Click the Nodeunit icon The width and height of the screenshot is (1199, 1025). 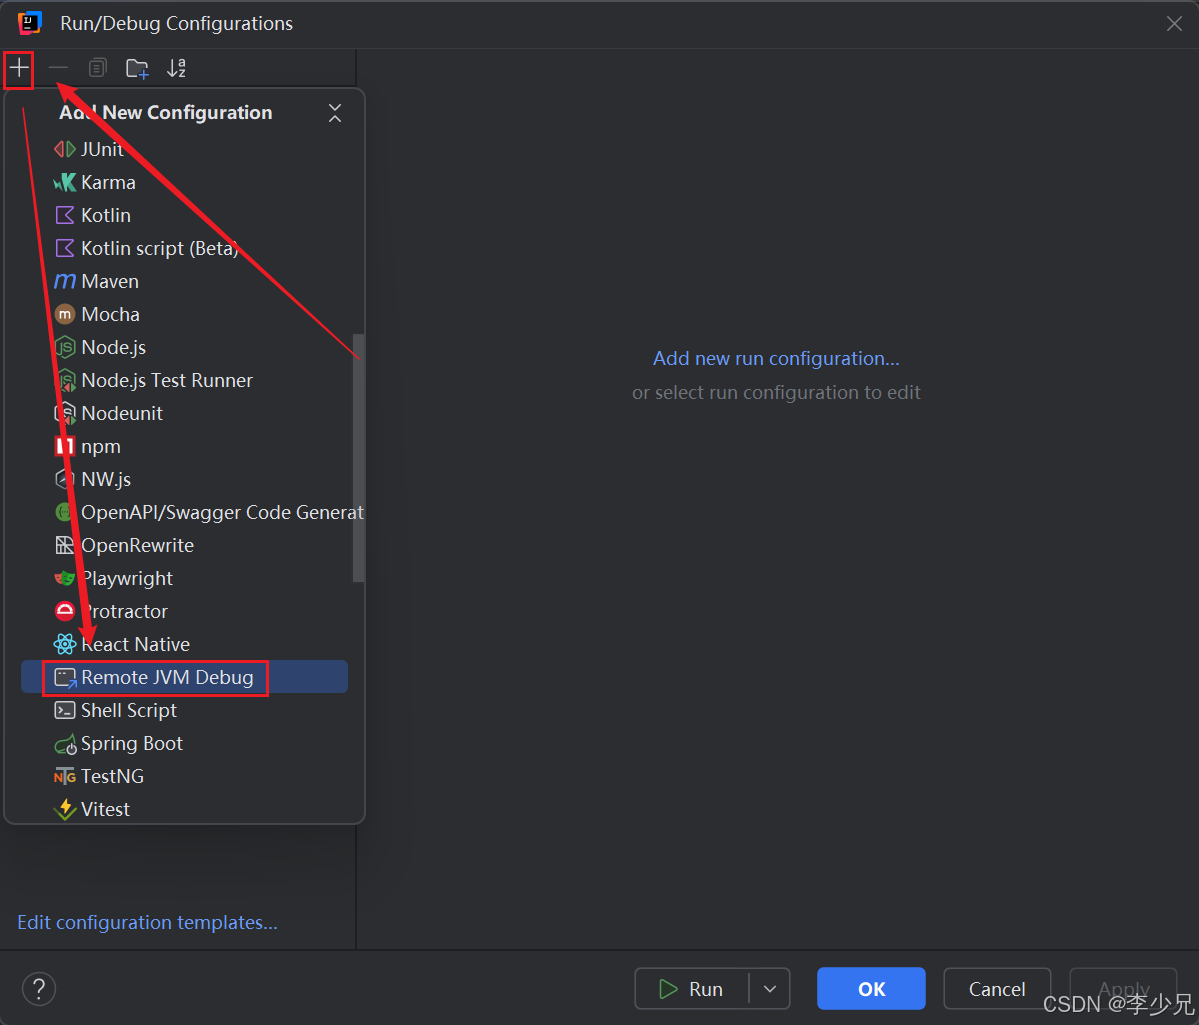point(65,413)
